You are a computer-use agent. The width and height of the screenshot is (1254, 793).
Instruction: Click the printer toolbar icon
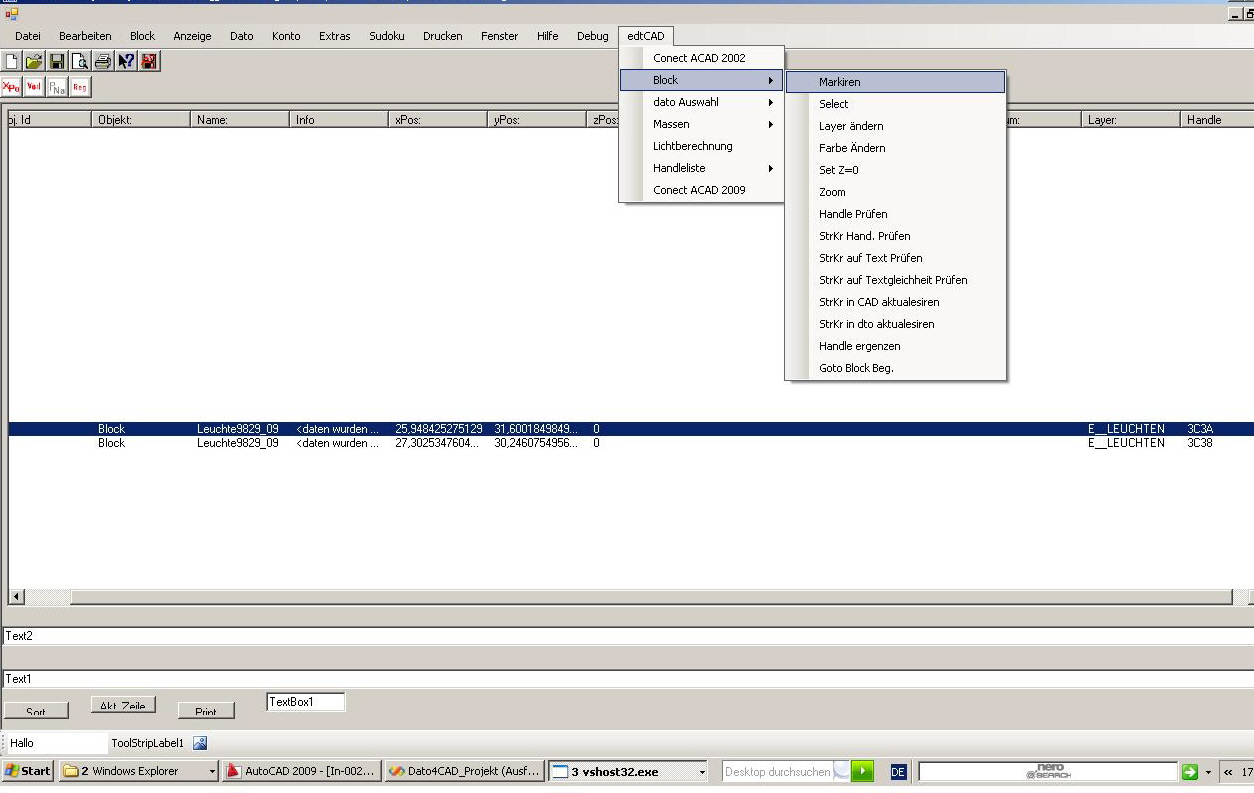click(x=103, y=62)
